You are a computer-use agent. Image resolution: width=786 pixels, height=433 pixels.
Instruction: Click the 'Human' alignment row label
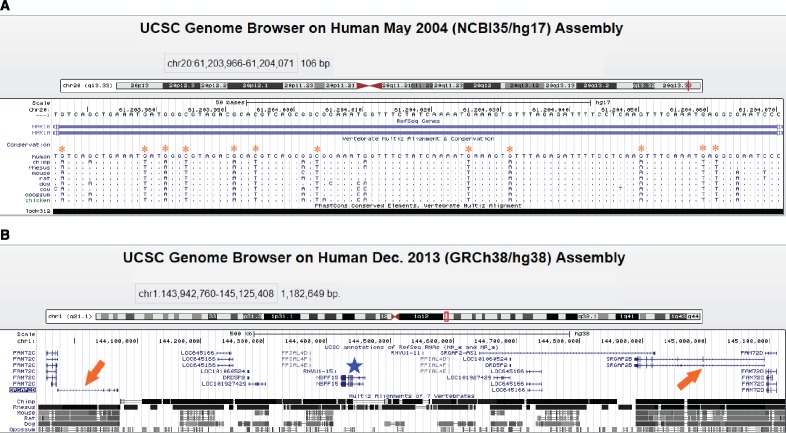pyautogui.click(x=41, y=157)
